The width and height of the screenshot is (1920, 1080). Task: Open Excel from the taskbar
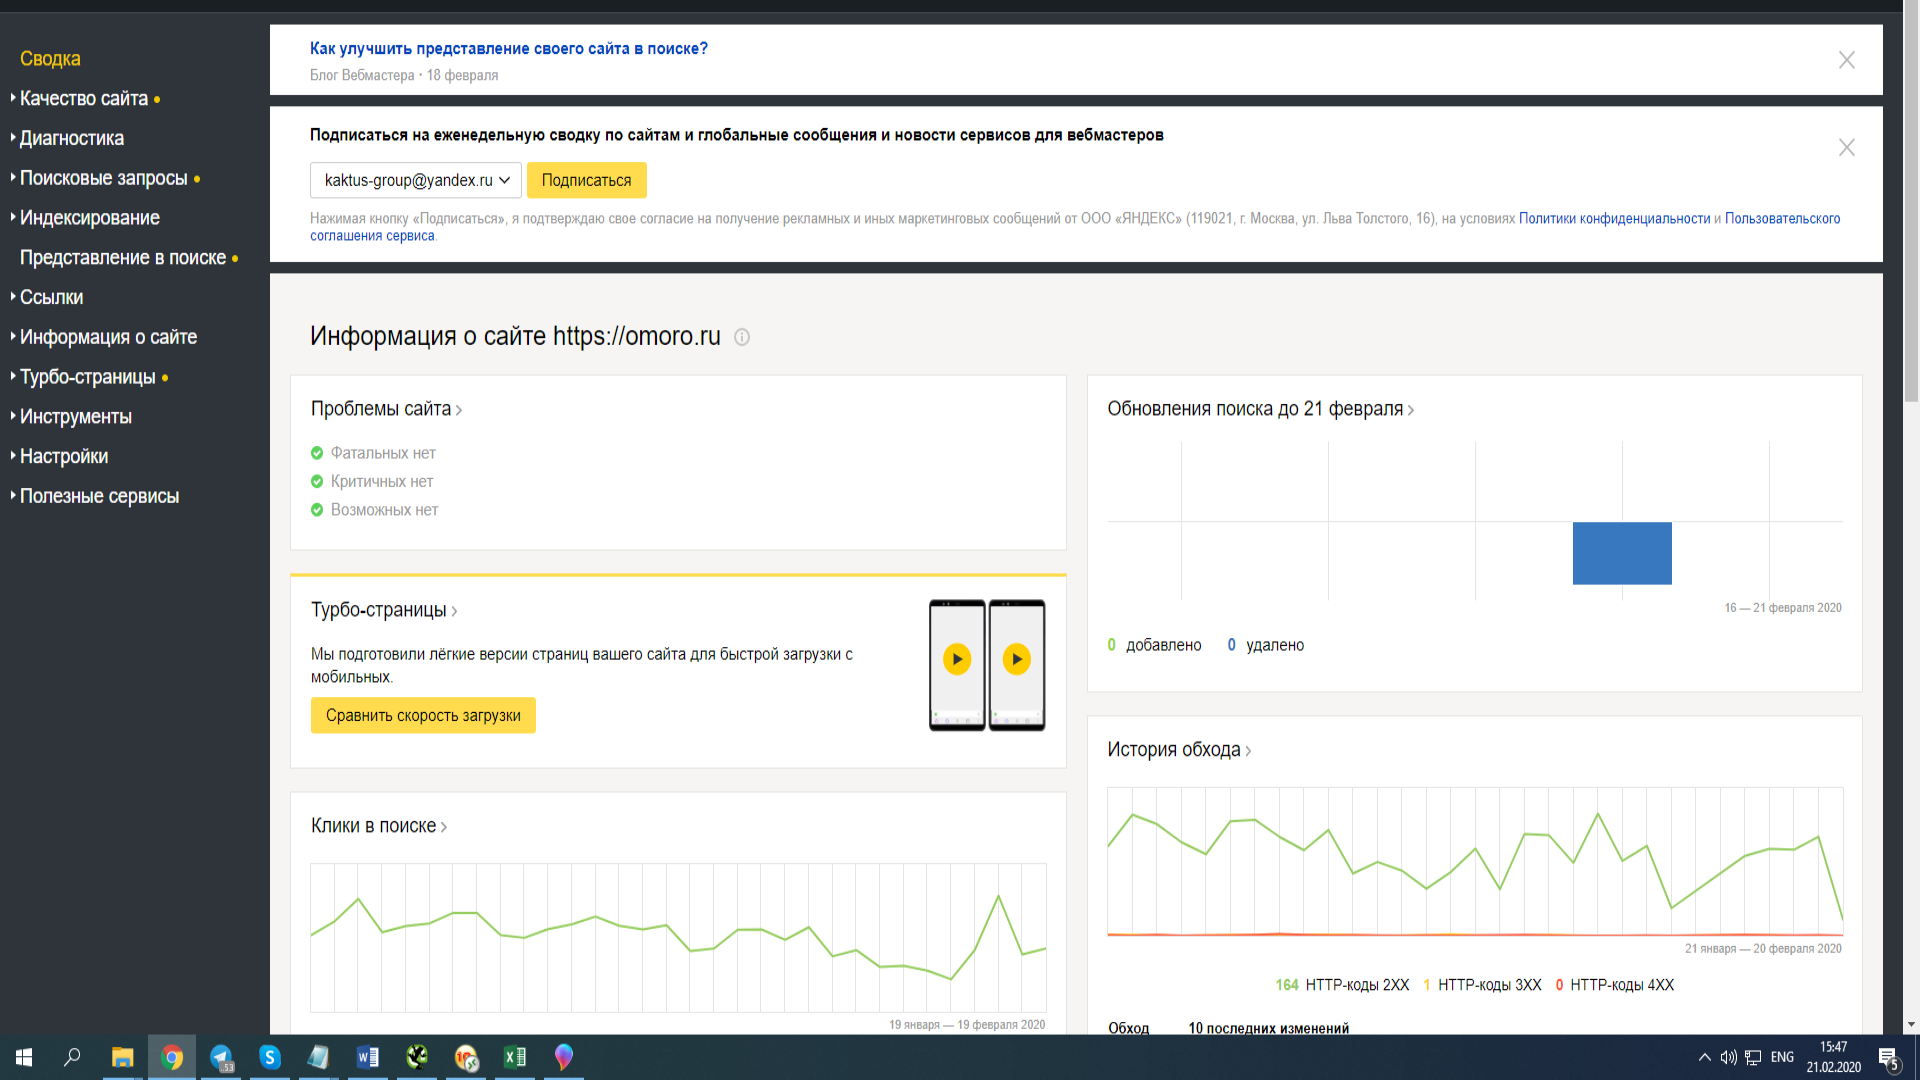tap(515, 1057)
